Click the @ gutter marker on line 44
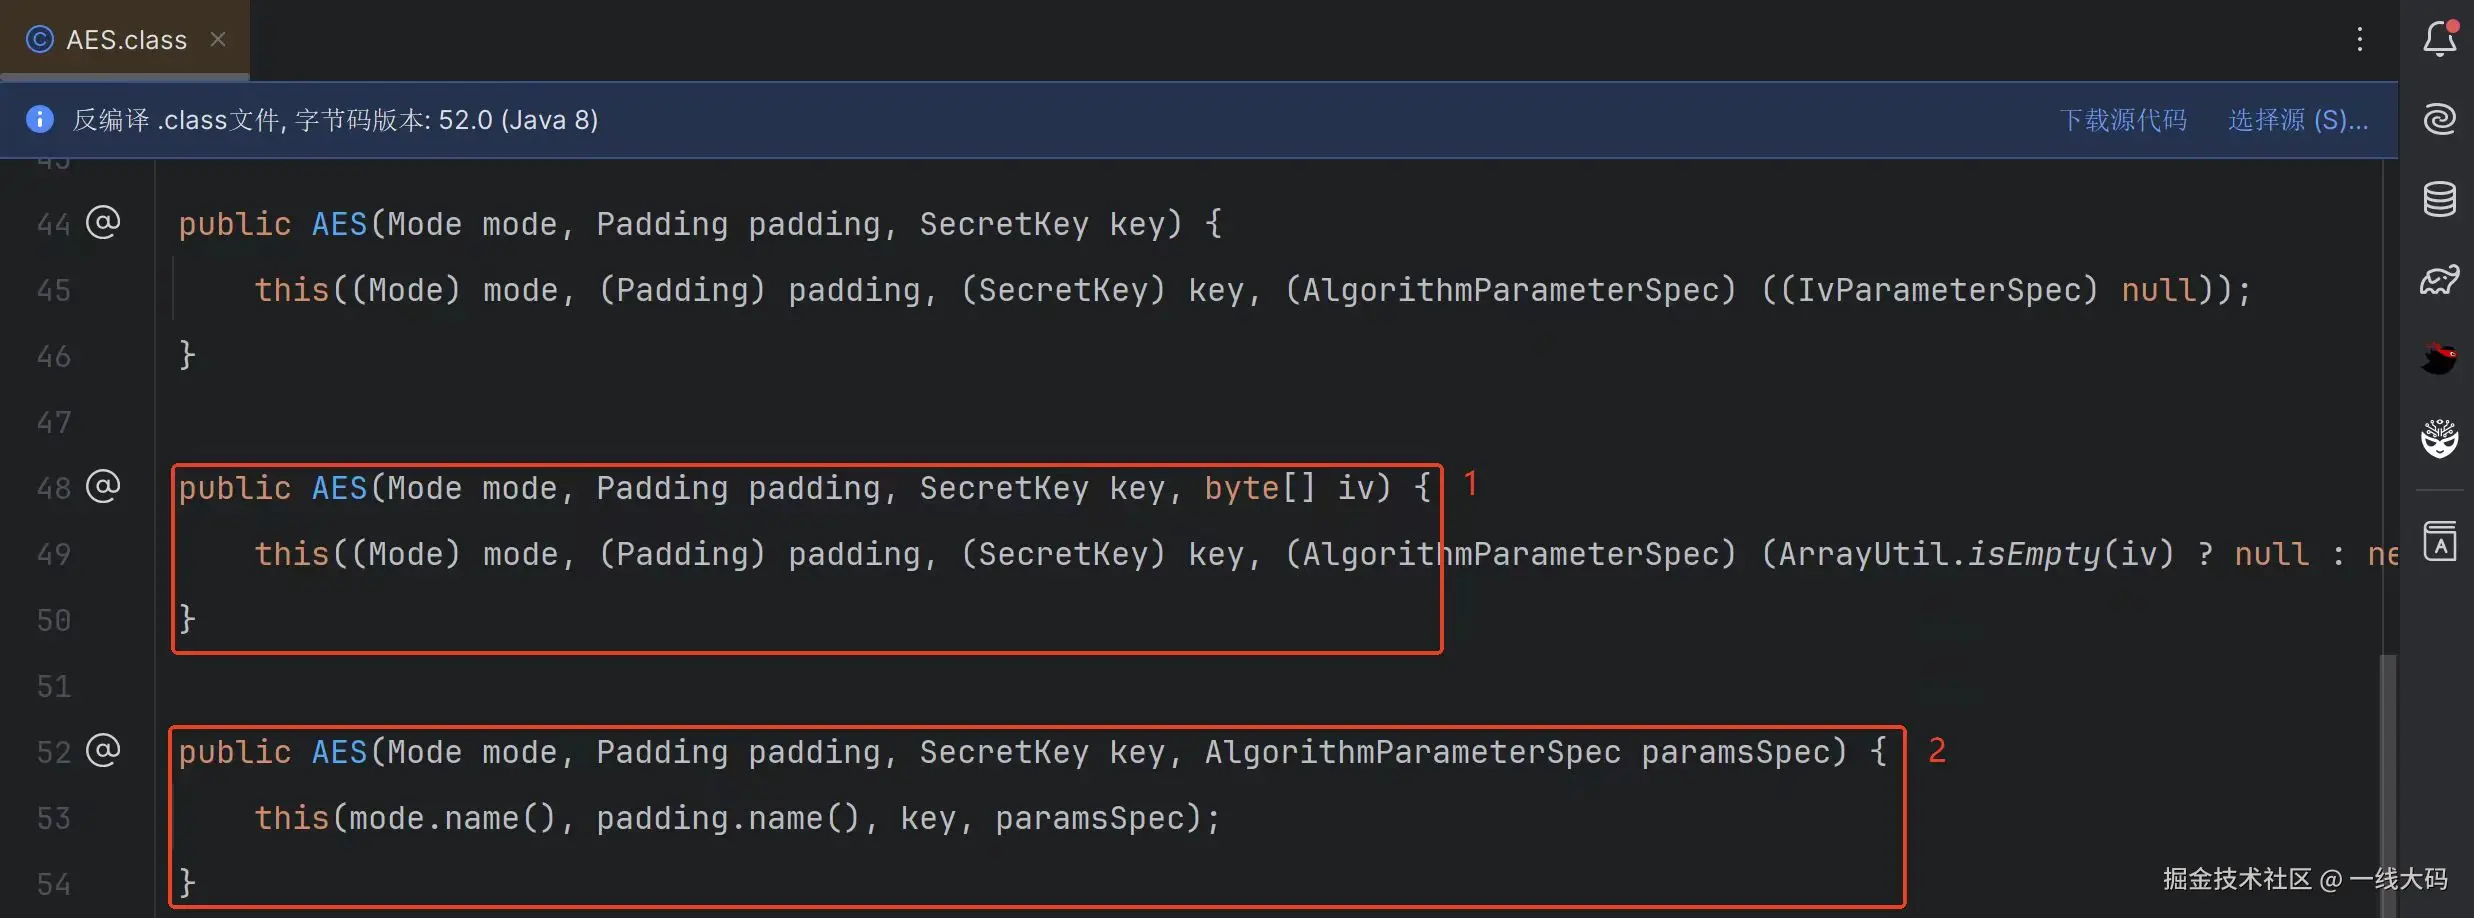This screenshot has height=918, width=2474. pos(103,222)
